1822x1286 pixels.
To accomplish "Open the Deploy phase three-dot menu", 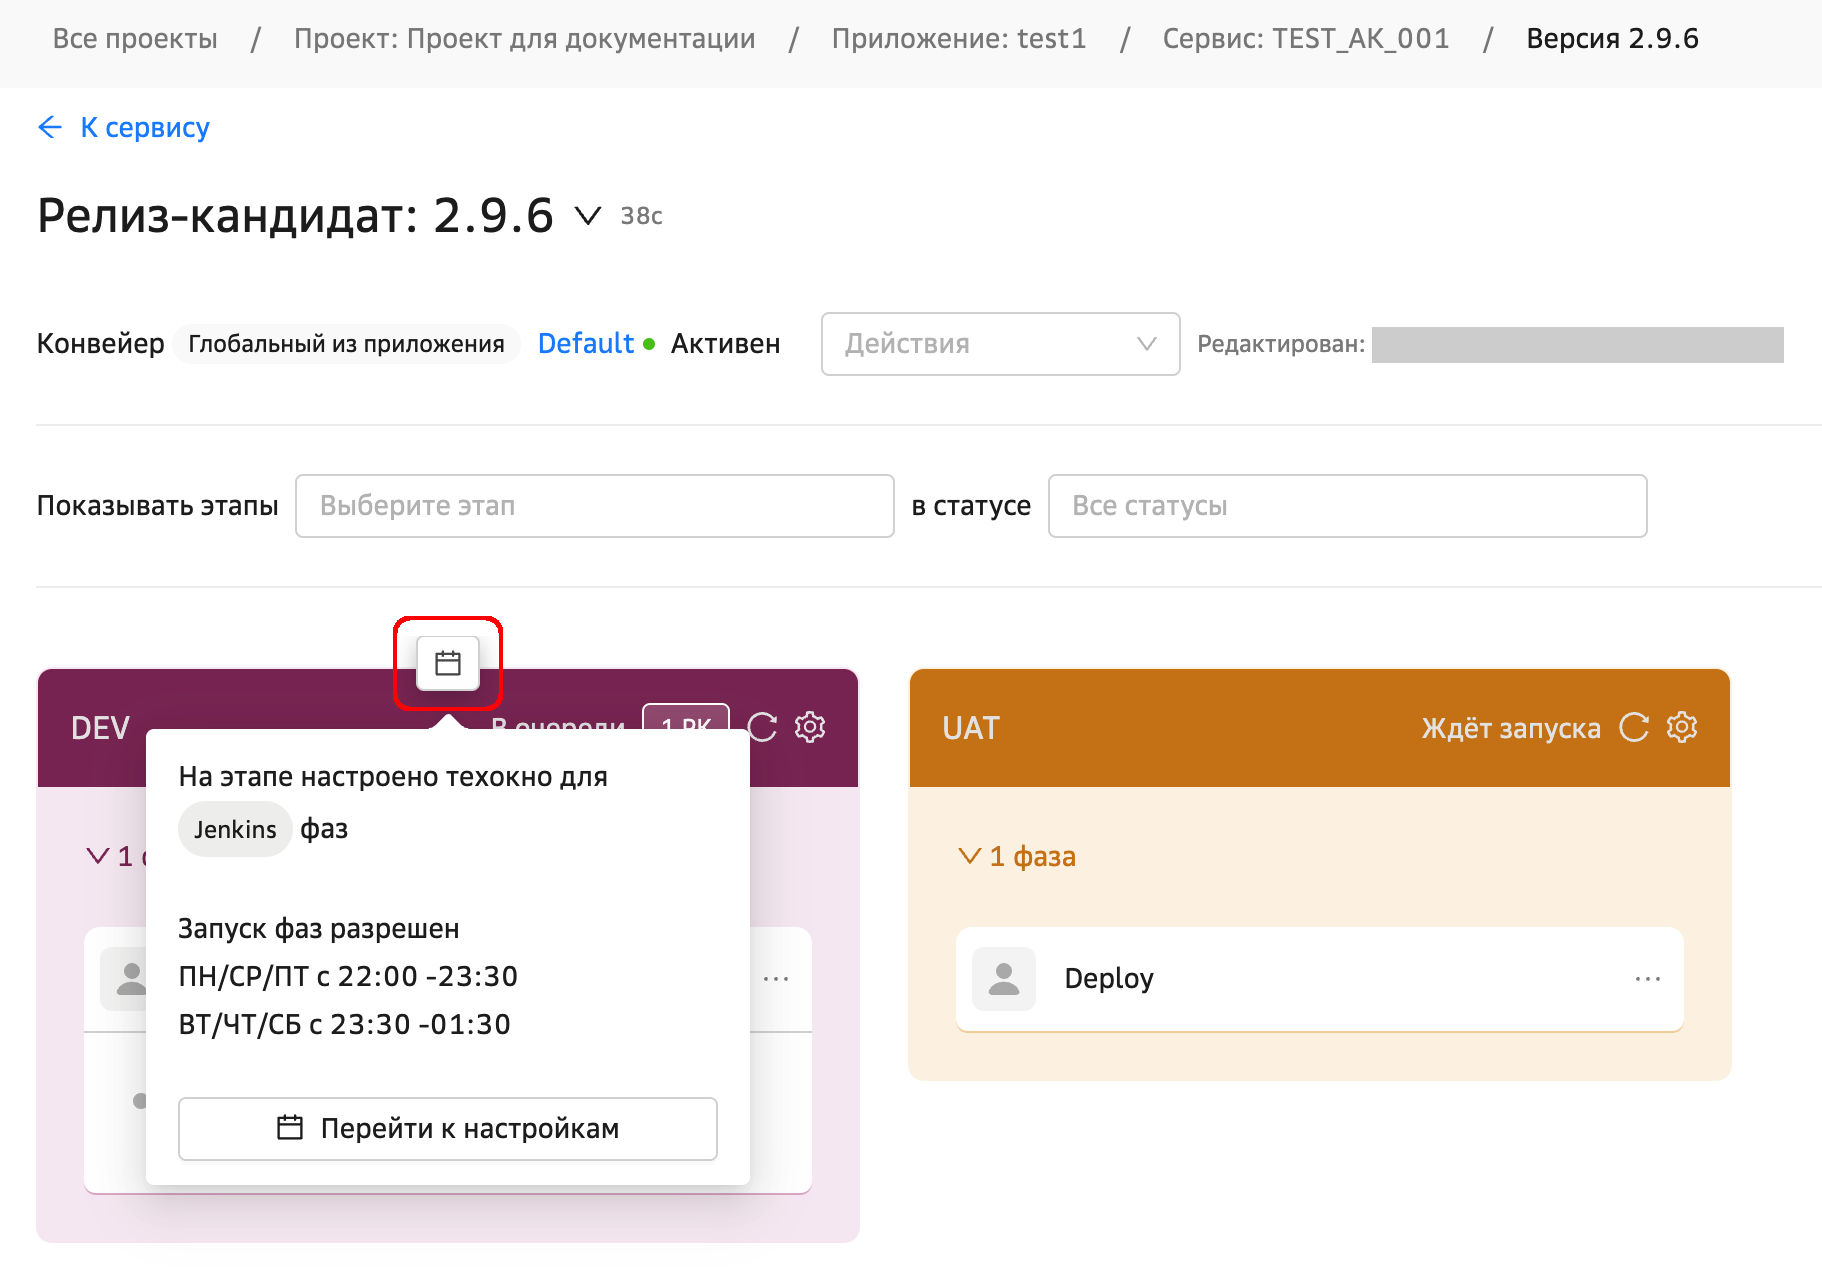I will [1647, 979].
